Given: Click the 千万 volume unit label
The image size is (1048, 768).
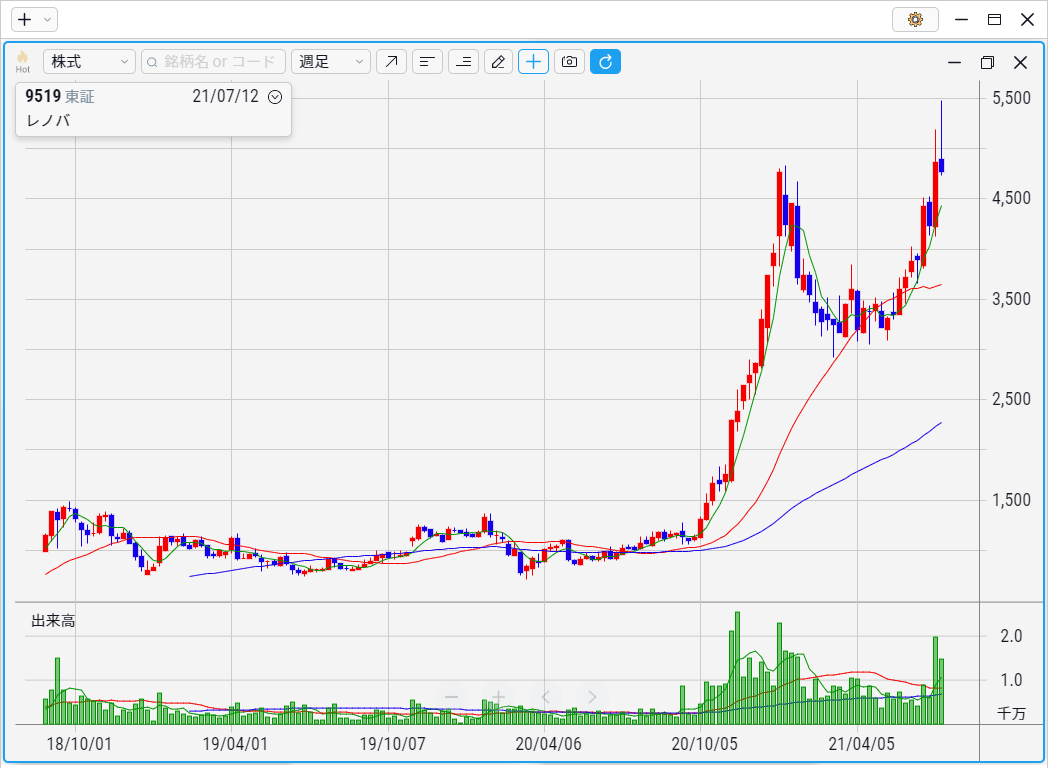Looking at the screenshot, I should point(1011,713).
